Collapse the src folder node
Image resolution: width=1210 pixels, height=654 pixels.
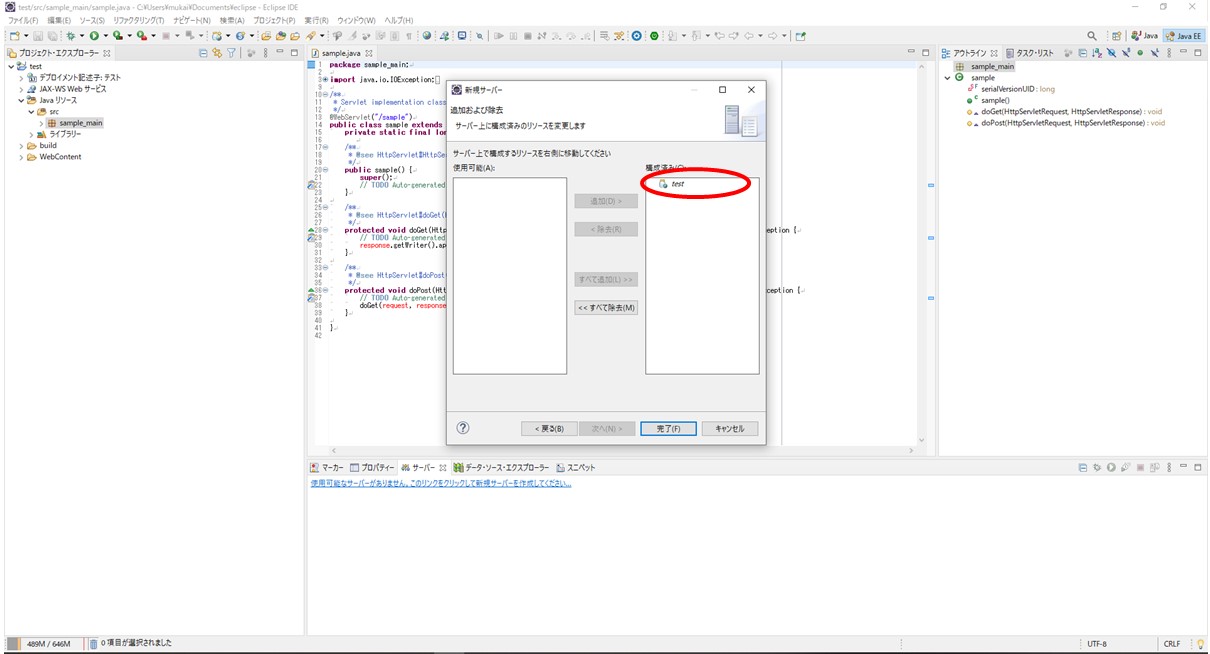31,112
